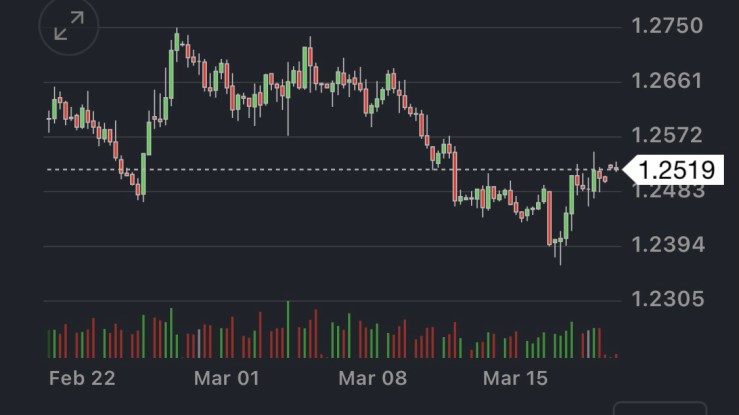Click the Mar 15 date marker
Screen dimensions: 739x415
click(516, 378)
